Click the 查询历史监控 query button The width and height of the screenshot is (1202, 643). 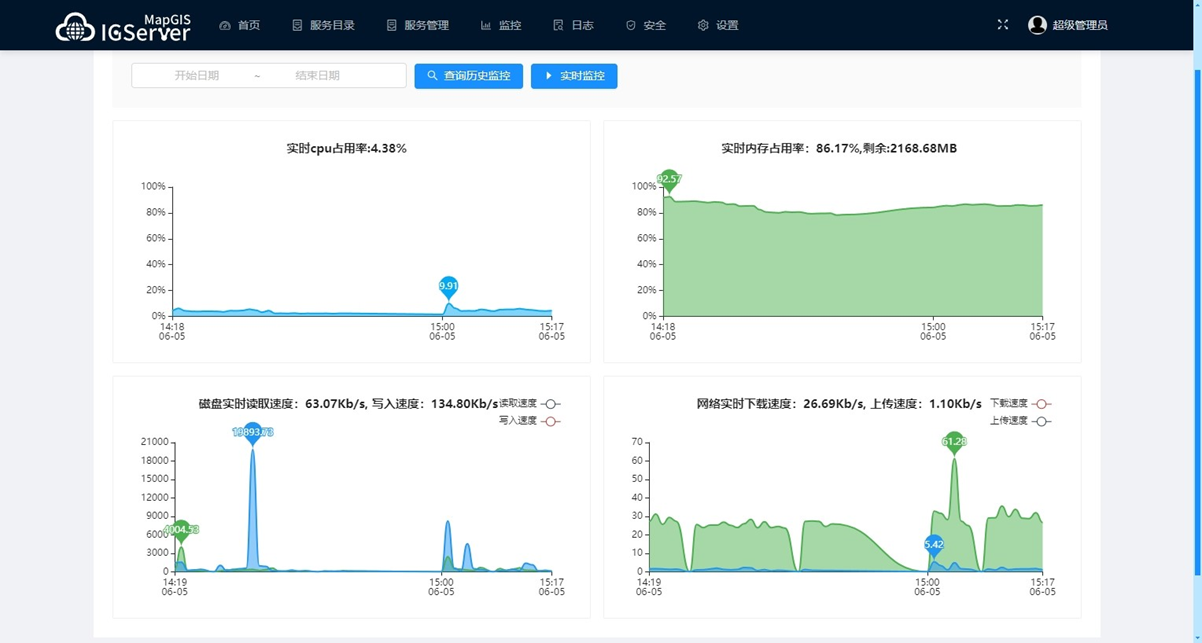click(x=468, y=75)
